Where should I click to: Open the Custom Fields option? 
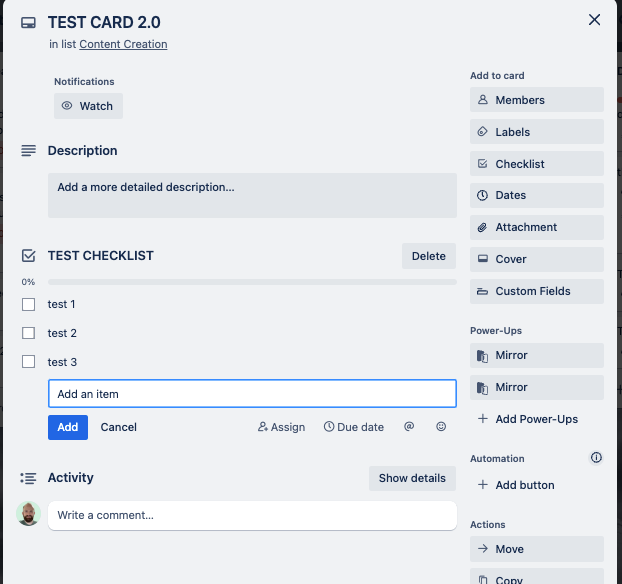(537, 291)
